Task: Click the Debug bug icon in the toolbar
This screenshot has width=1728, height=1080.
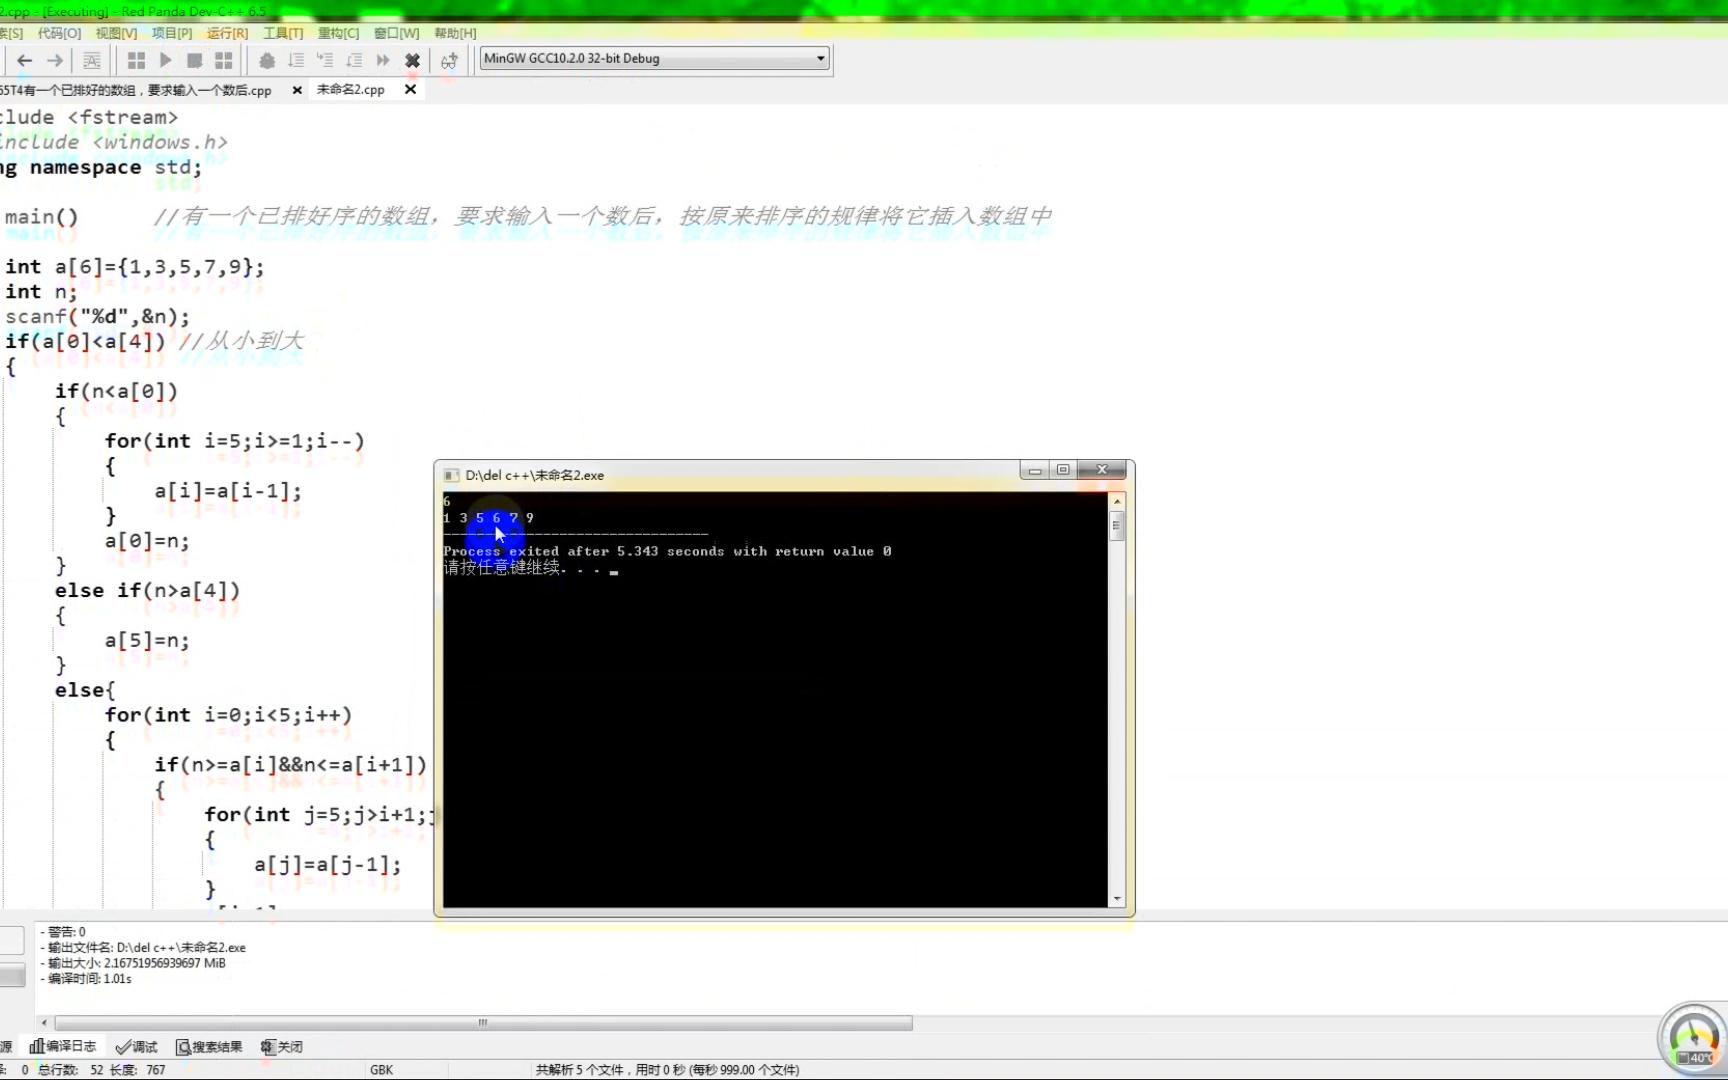Action: coord(267,60)
